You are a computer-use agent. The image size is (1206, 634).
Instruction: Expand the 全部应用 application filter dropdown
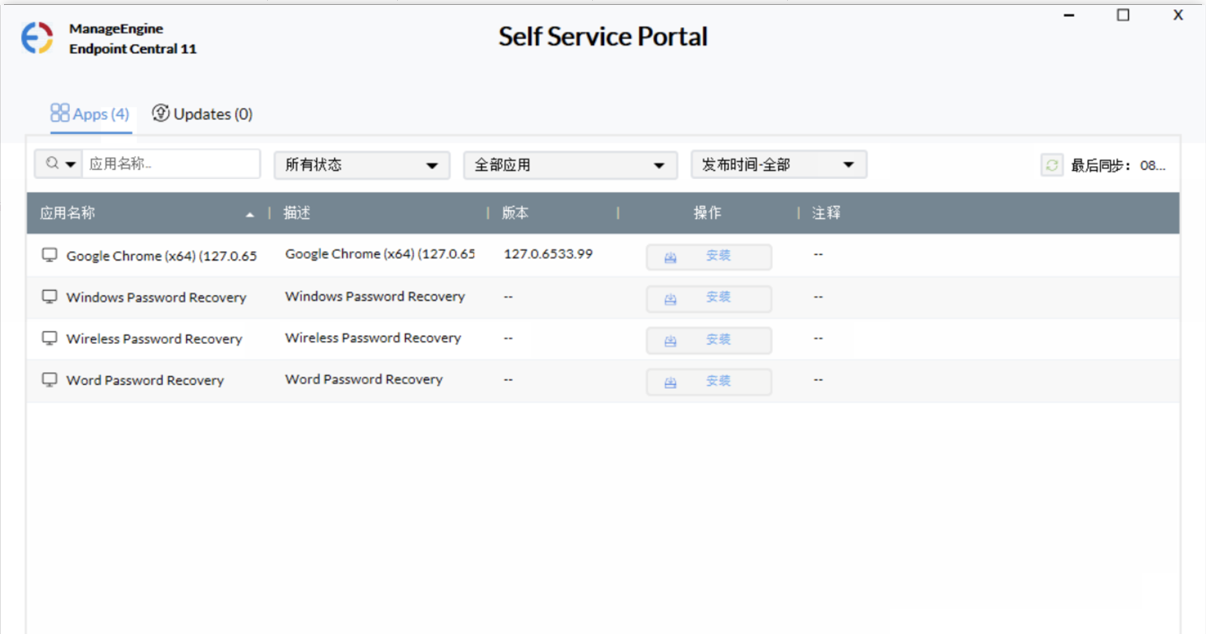click(569, 165)
